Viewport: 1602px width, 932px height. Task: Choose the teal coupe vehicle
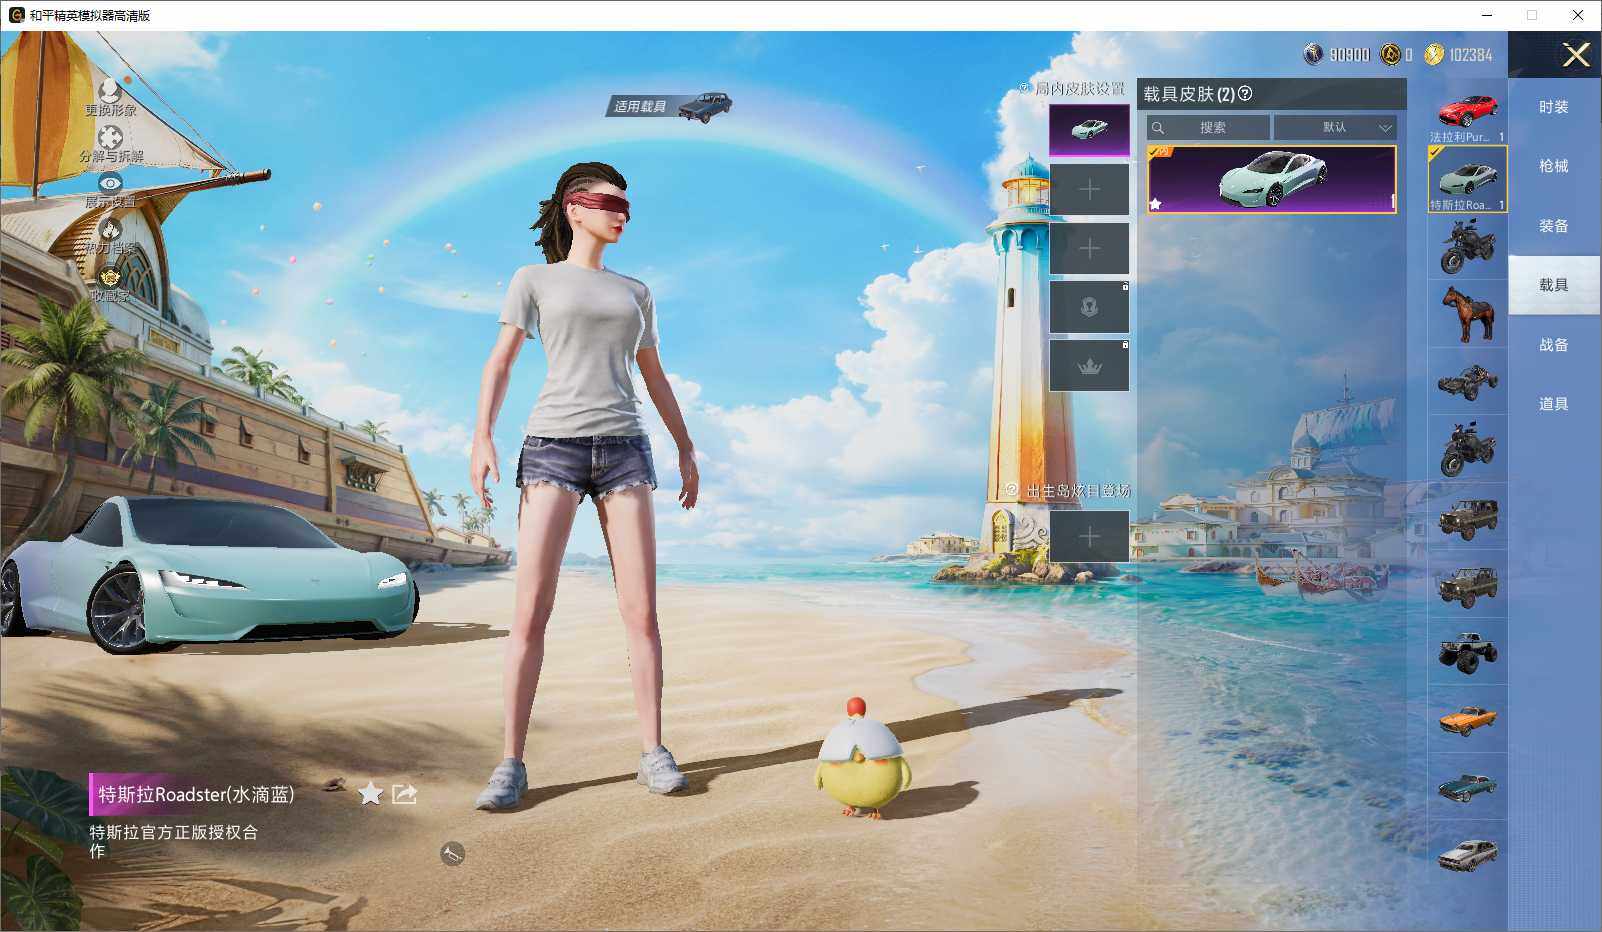(1467, 787)
